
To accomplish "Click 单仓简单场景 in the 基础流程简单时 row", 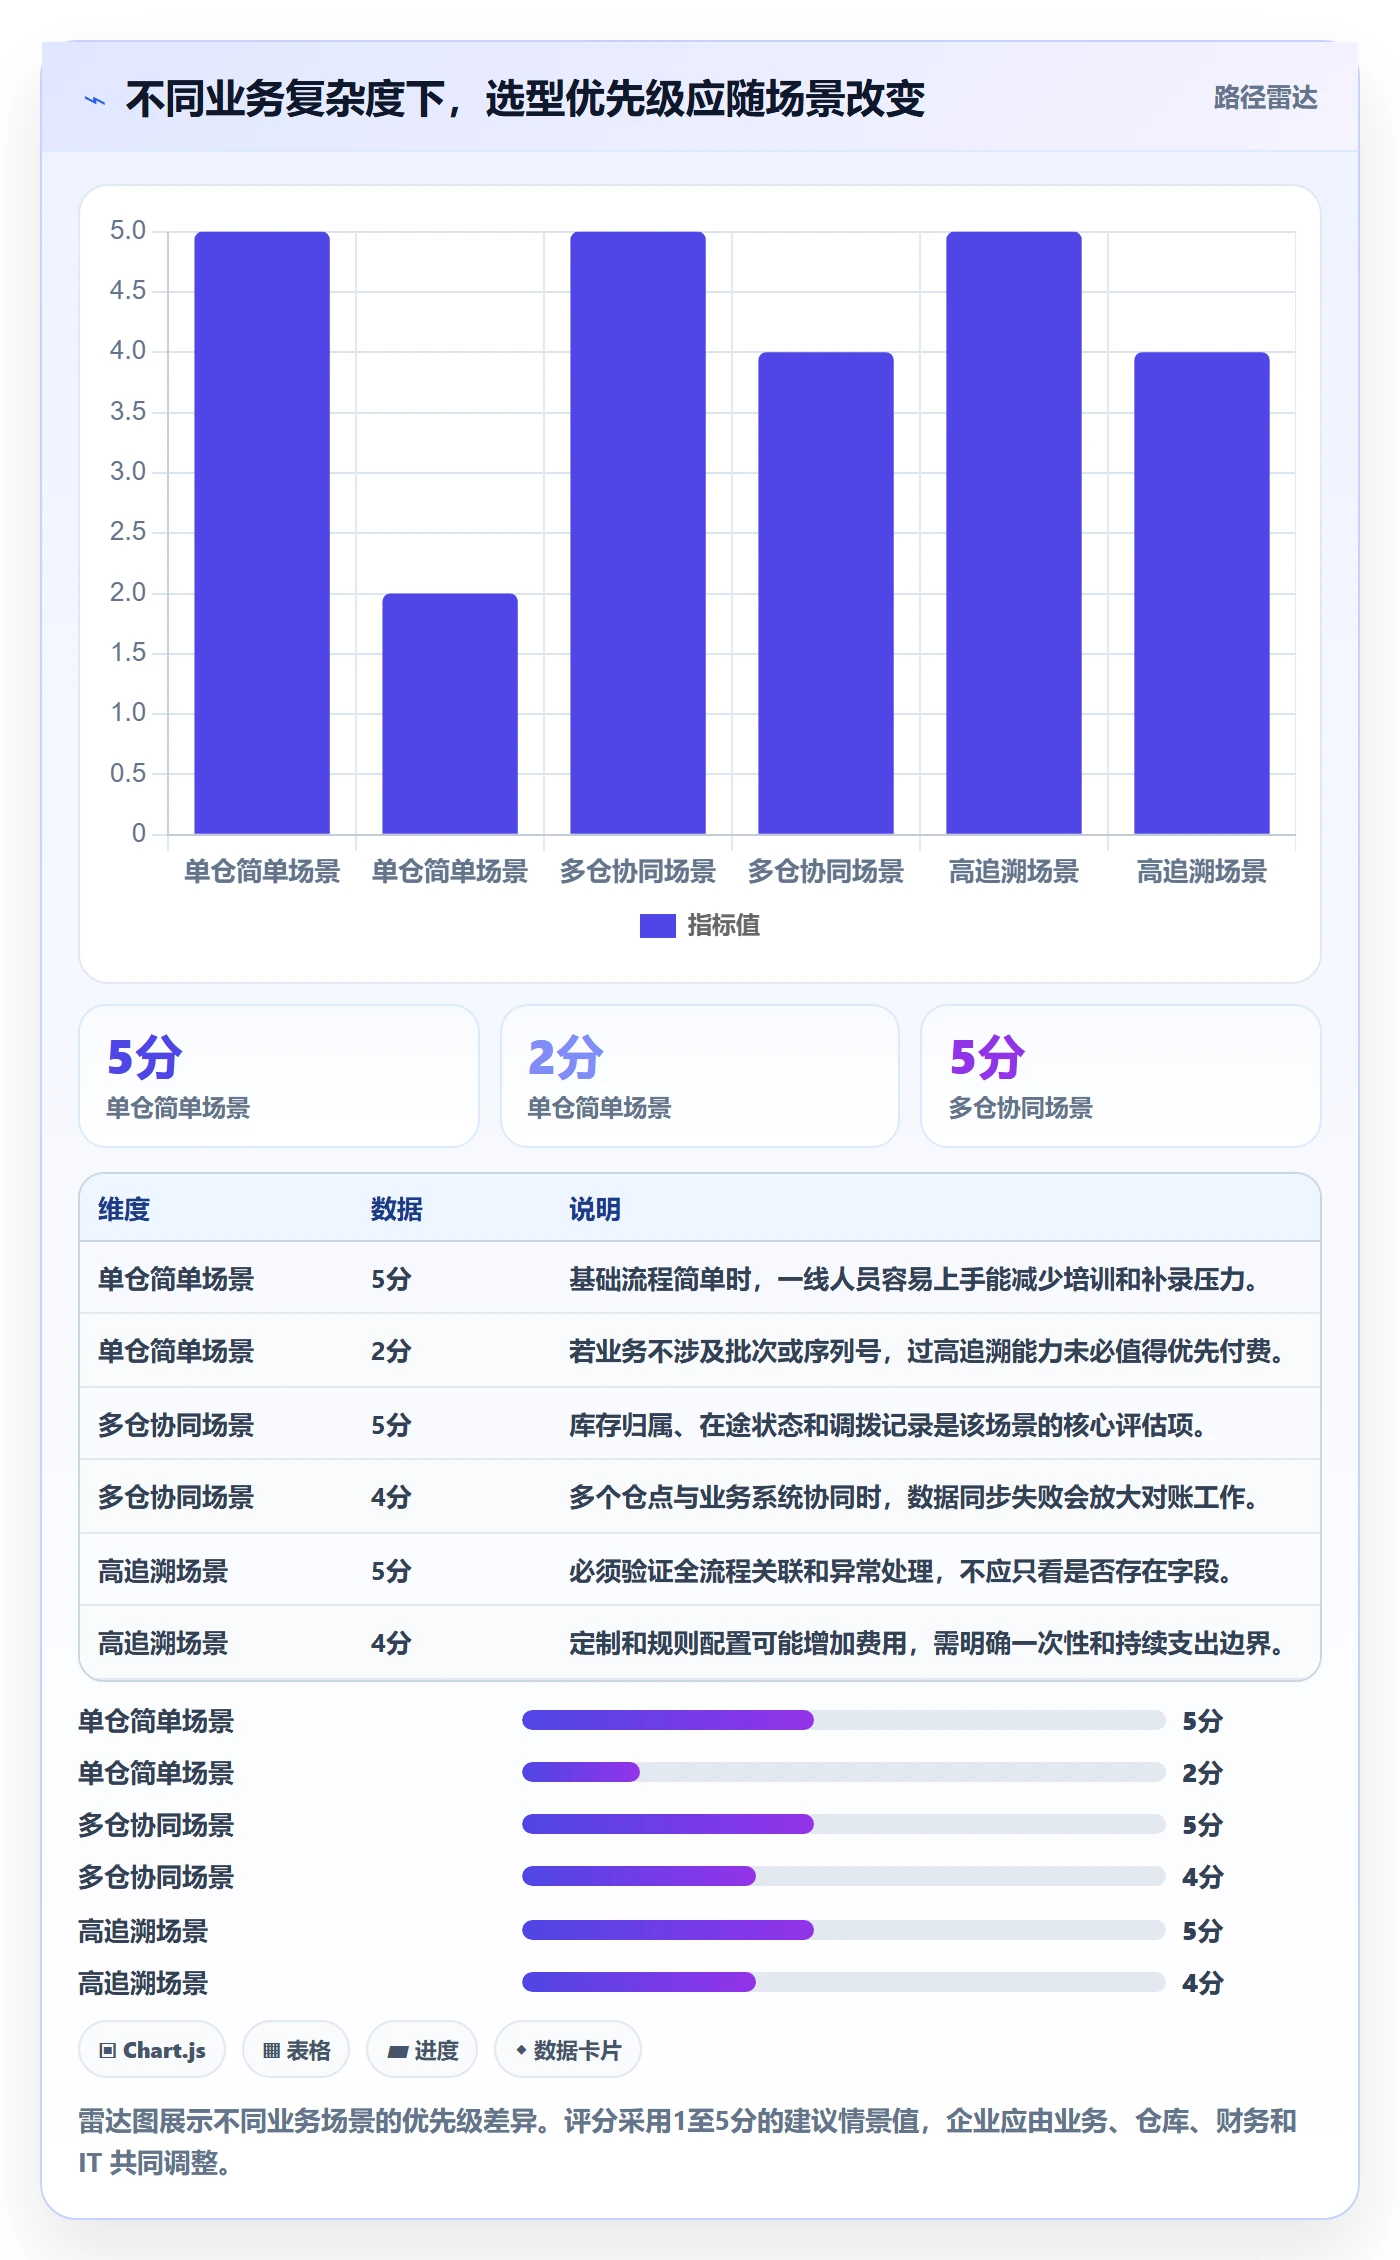I will click(x=176, y=1279).
